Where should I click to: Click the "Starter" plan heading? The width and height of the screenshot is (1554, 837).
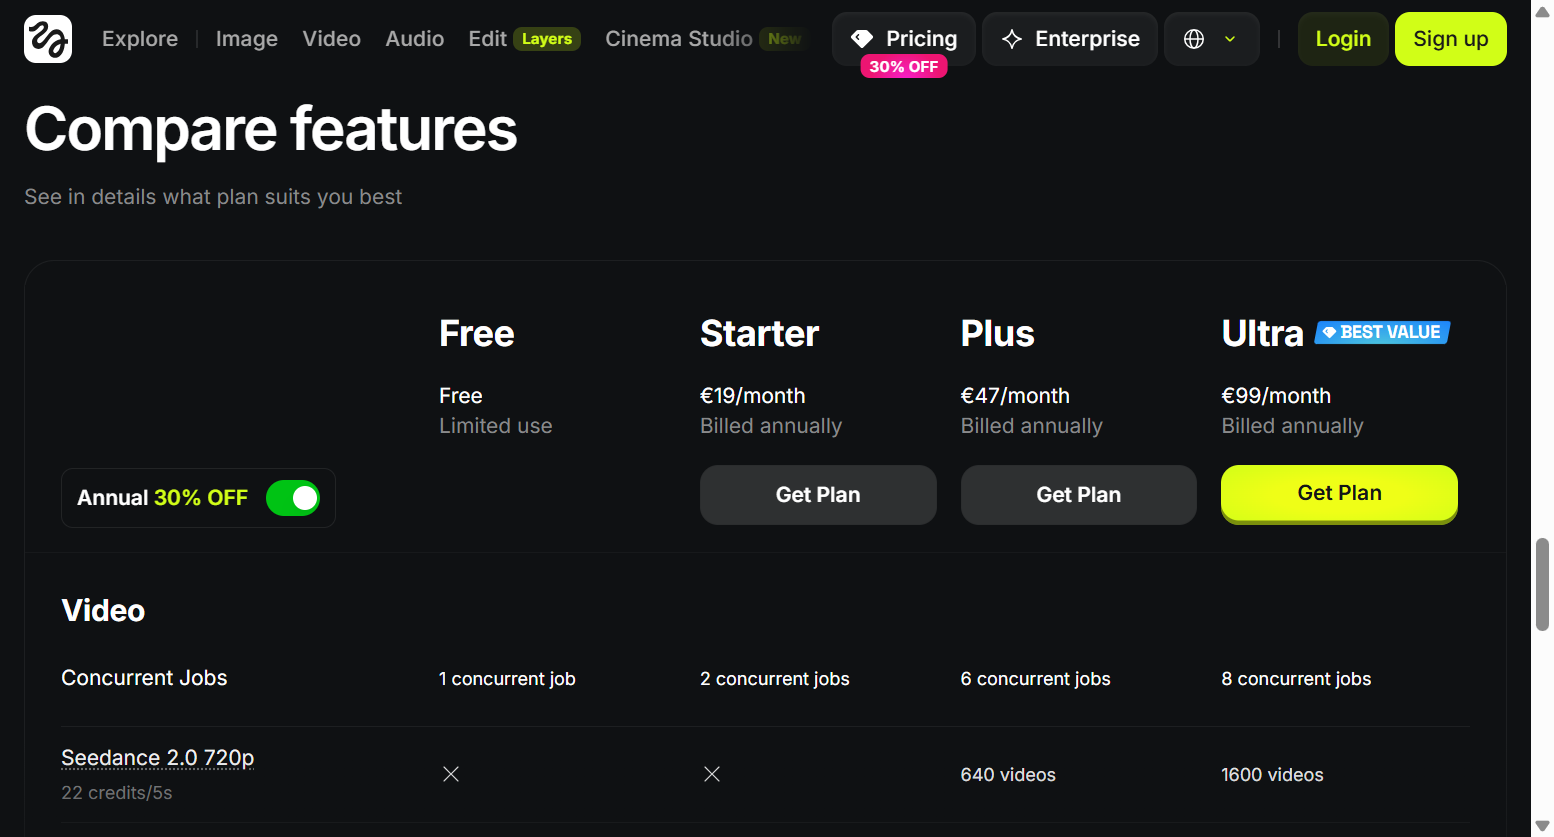coord(760,333)
